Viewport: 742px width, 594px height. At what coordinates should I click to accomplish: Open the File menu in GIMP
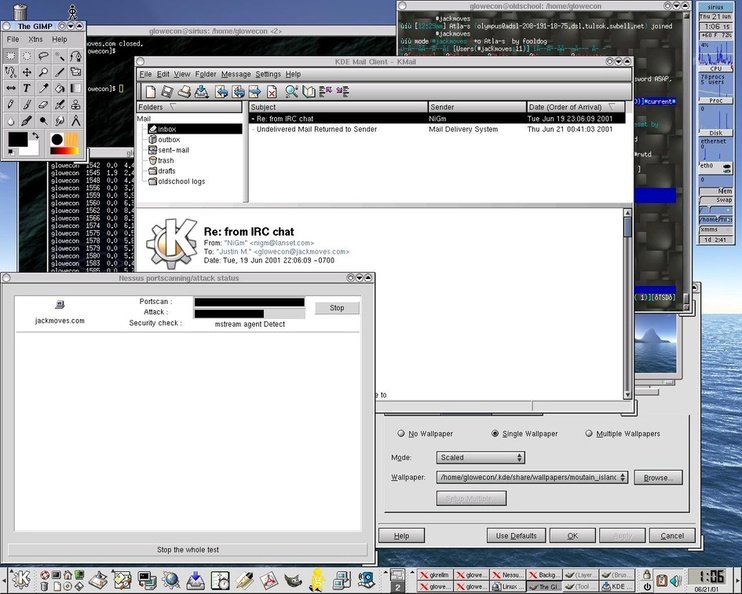click(13, 39)
